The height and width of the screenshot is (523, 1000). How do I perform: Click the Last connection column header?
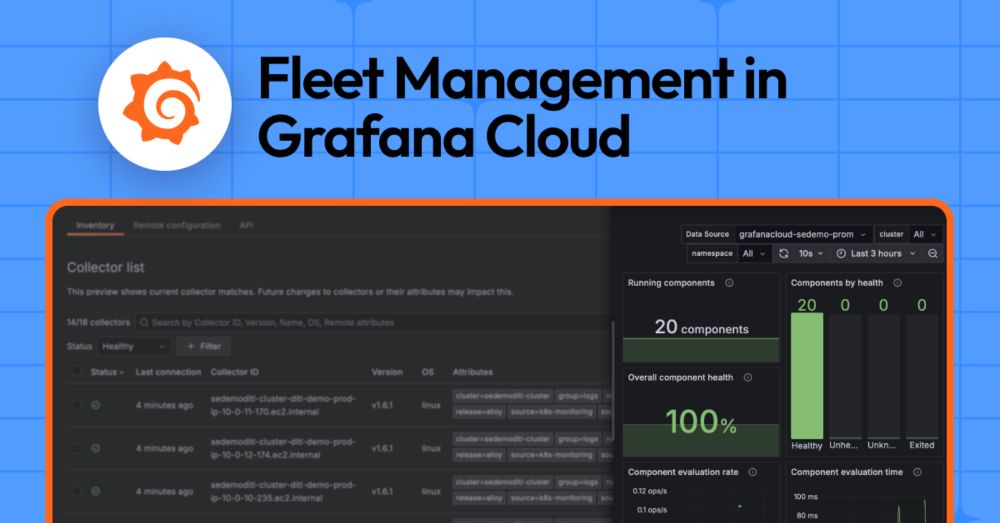coord(168,372)
